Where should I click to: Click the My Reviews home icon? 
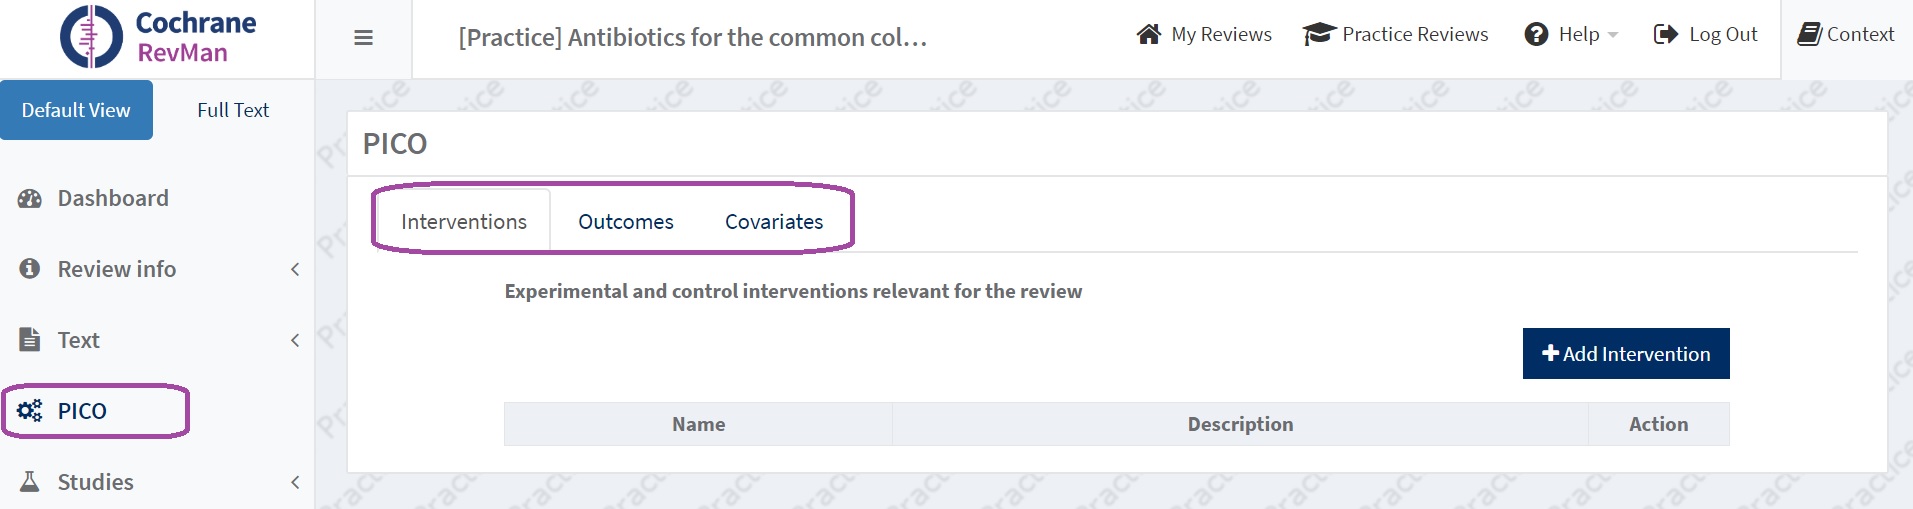pos(1149,35)
